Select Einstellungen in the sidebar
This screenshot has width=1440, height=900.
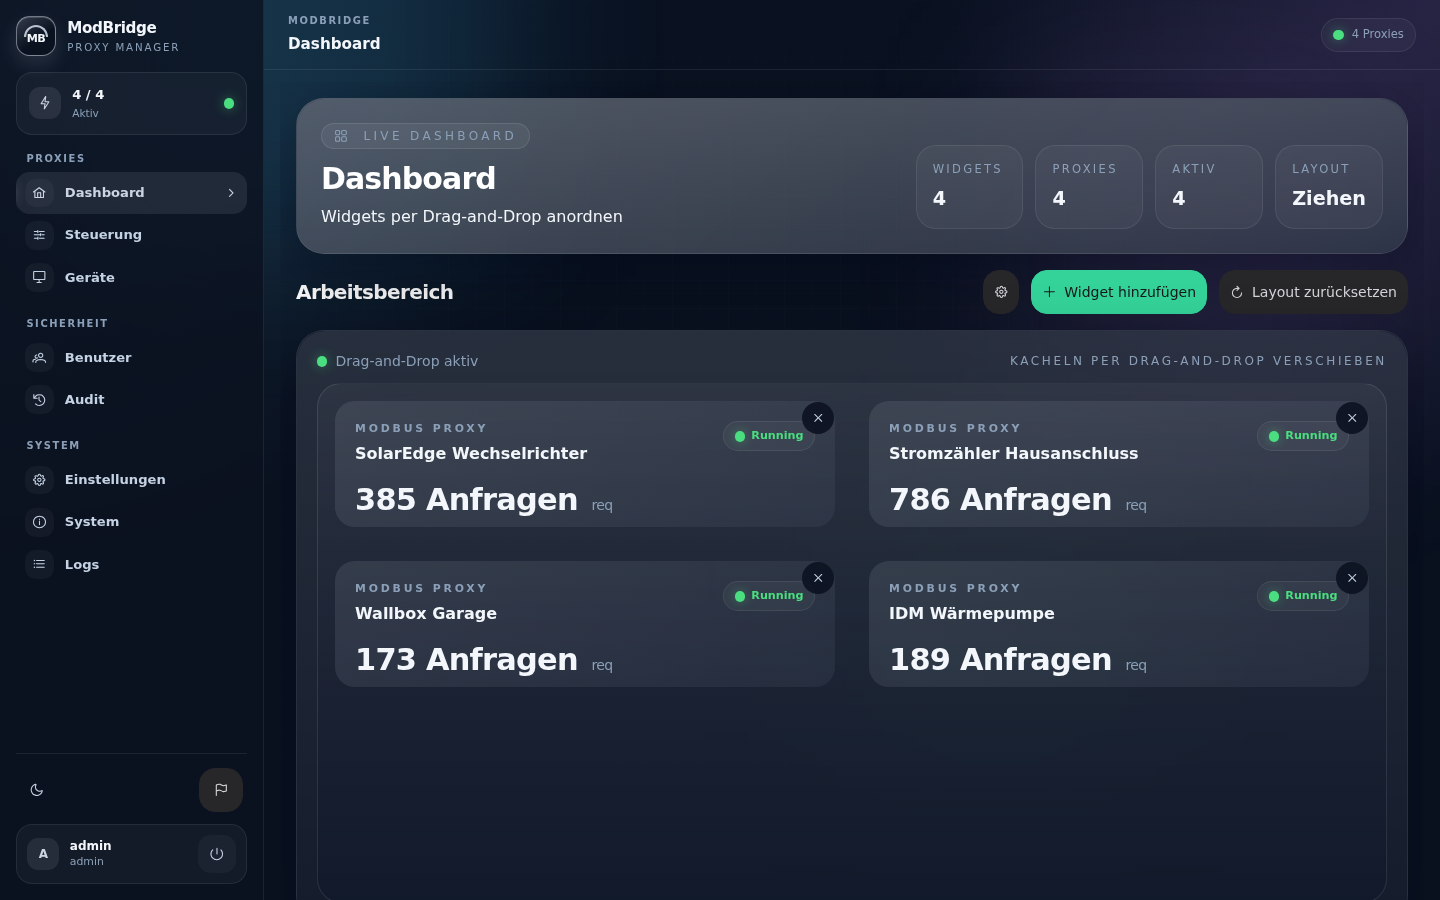point(131,480)
